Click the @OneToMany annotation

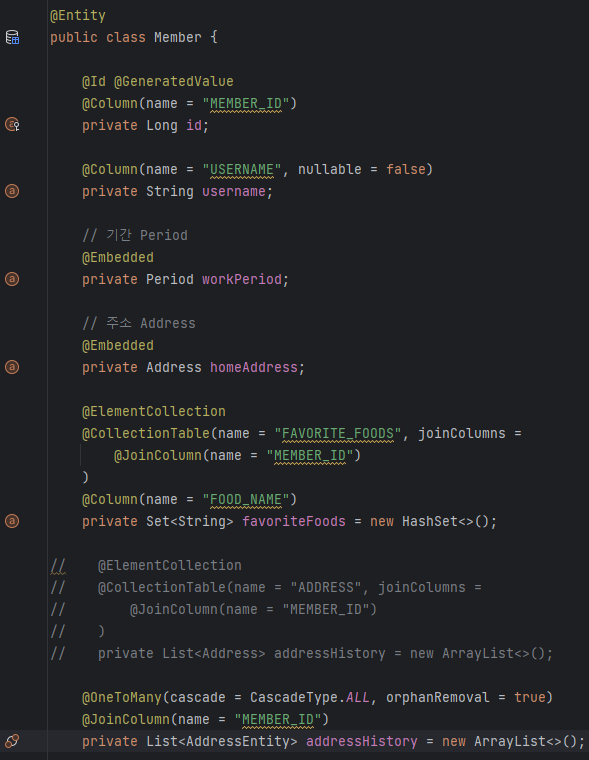[x=122, y=697]
